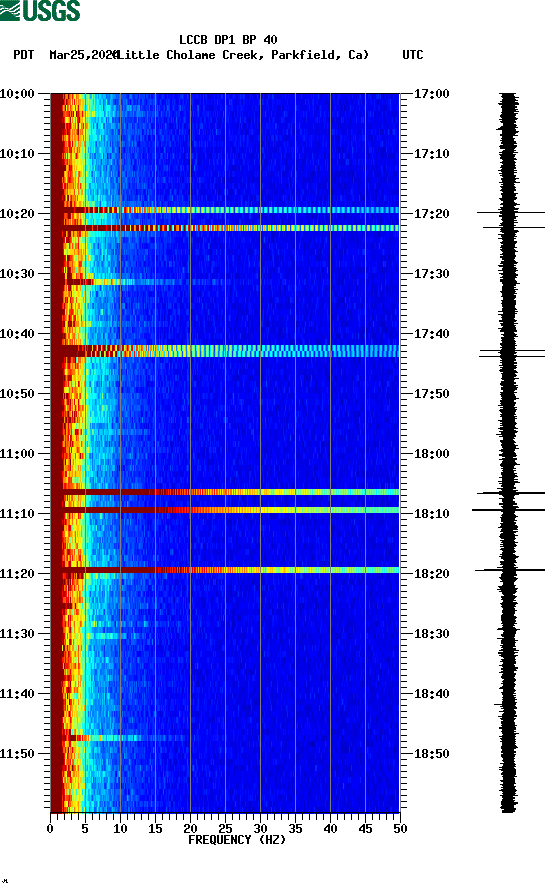Click the '5' frequency axis label

click(85, 829)
